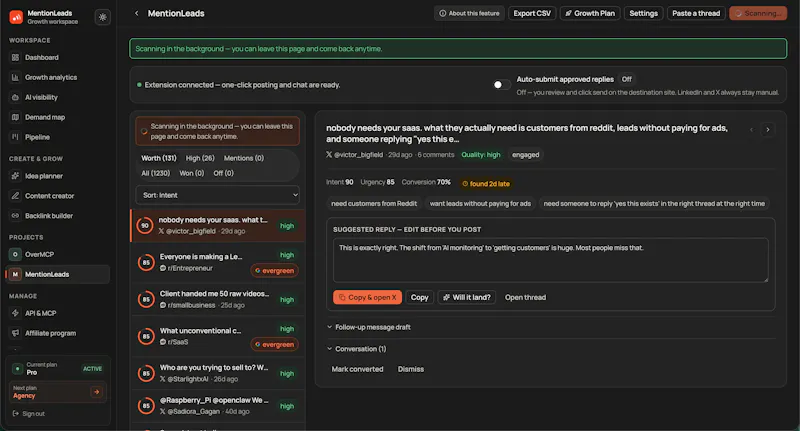This screenshot has height=431, width=800.
Task: Click score ring on Everyone is making lead
Action: (x=146, y=263)
